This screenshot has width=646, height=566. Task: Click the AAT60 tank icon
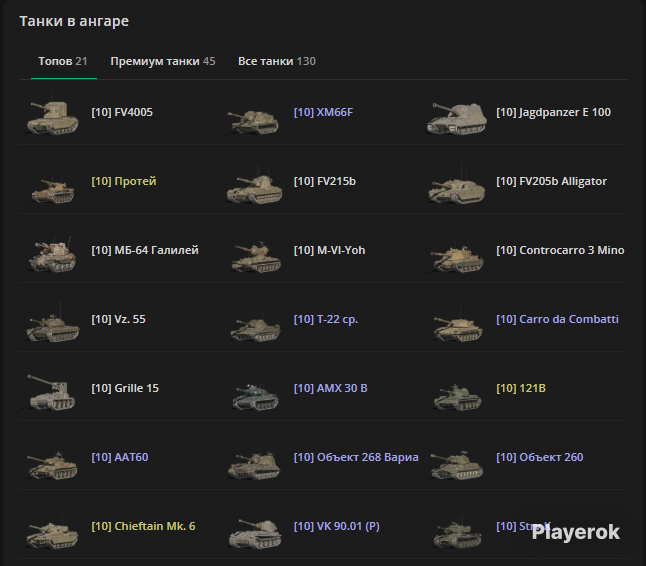tap(52, 465)
